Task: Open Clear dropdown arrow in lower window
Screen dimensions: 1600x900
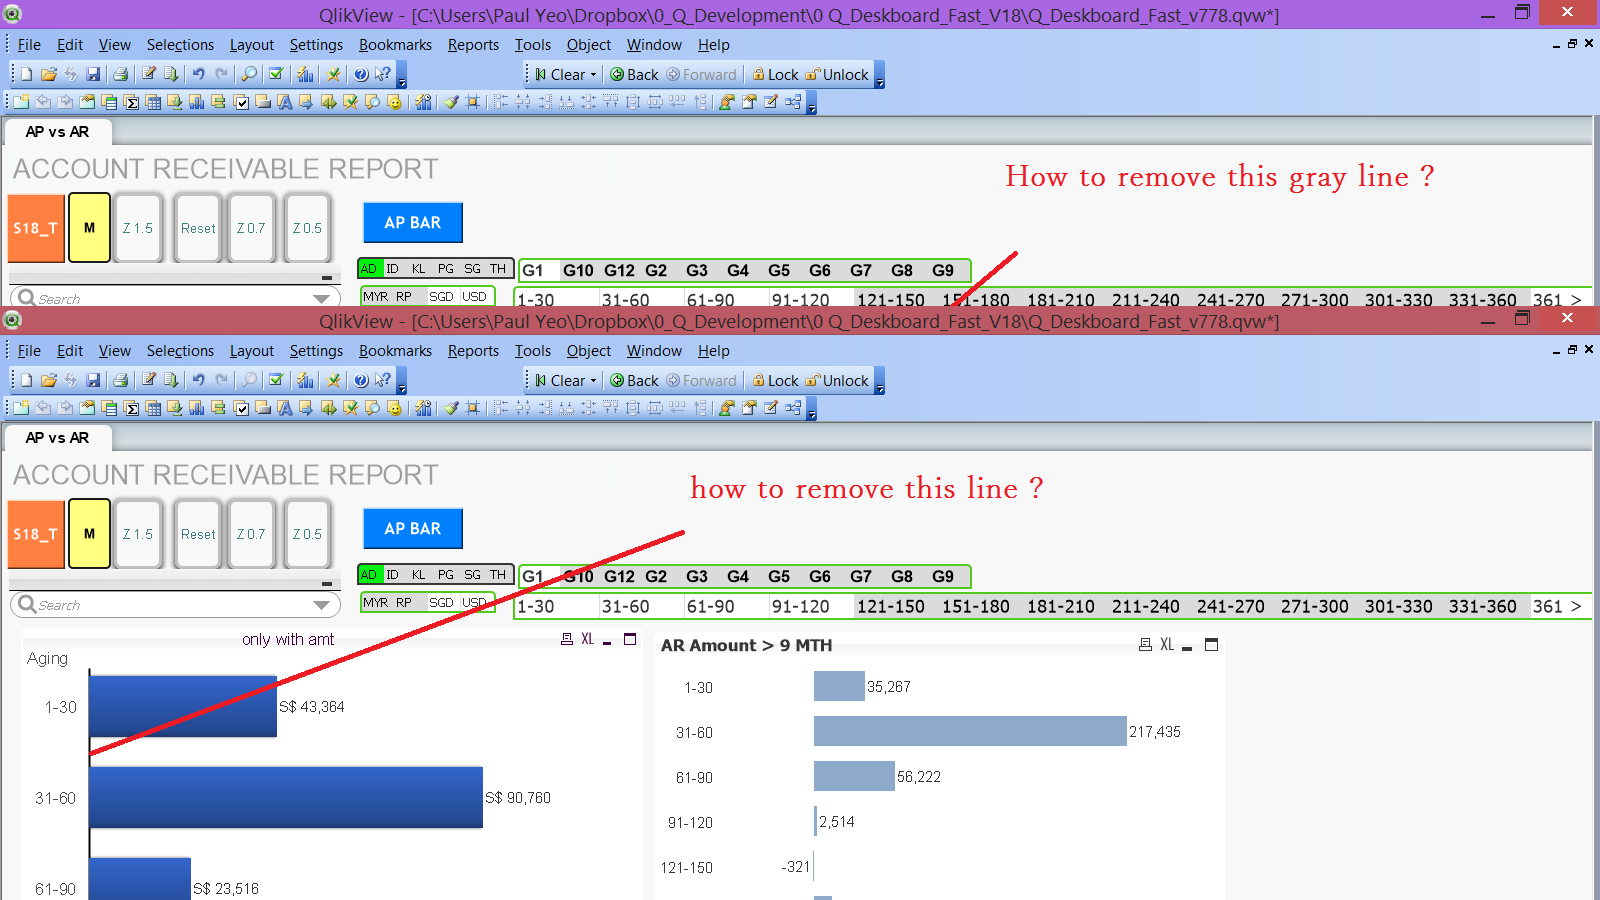Action: (x=593, y=381)
